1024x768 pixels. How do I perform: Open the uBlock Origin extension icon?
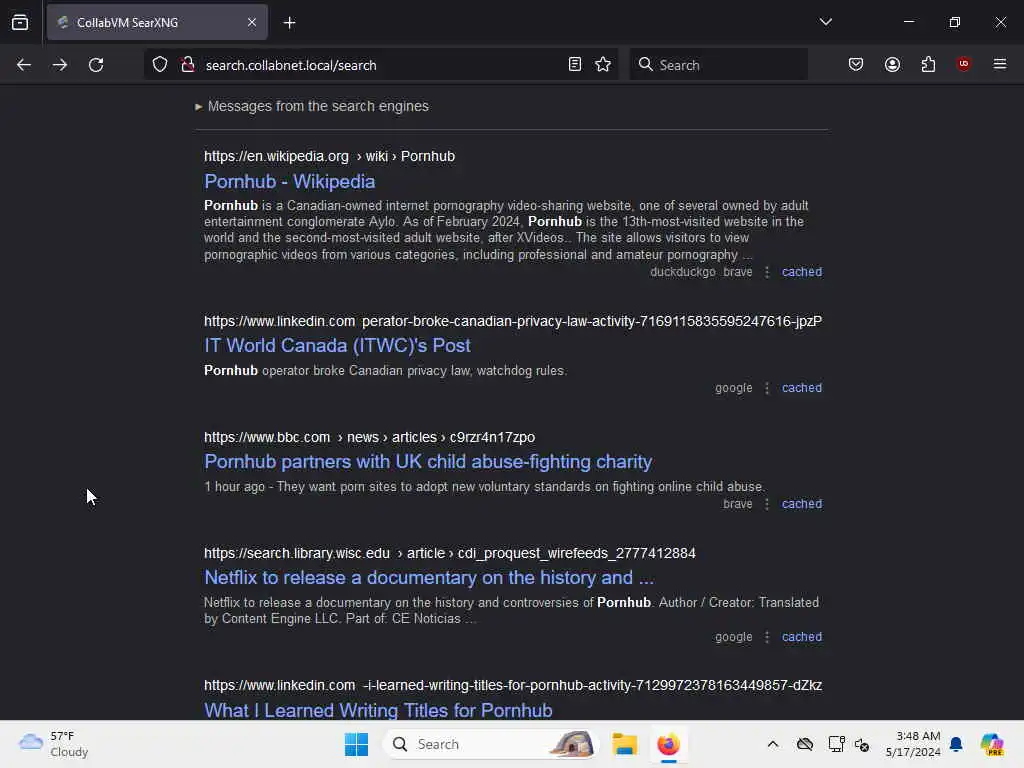pyautogui.click(x=963, y=64)
